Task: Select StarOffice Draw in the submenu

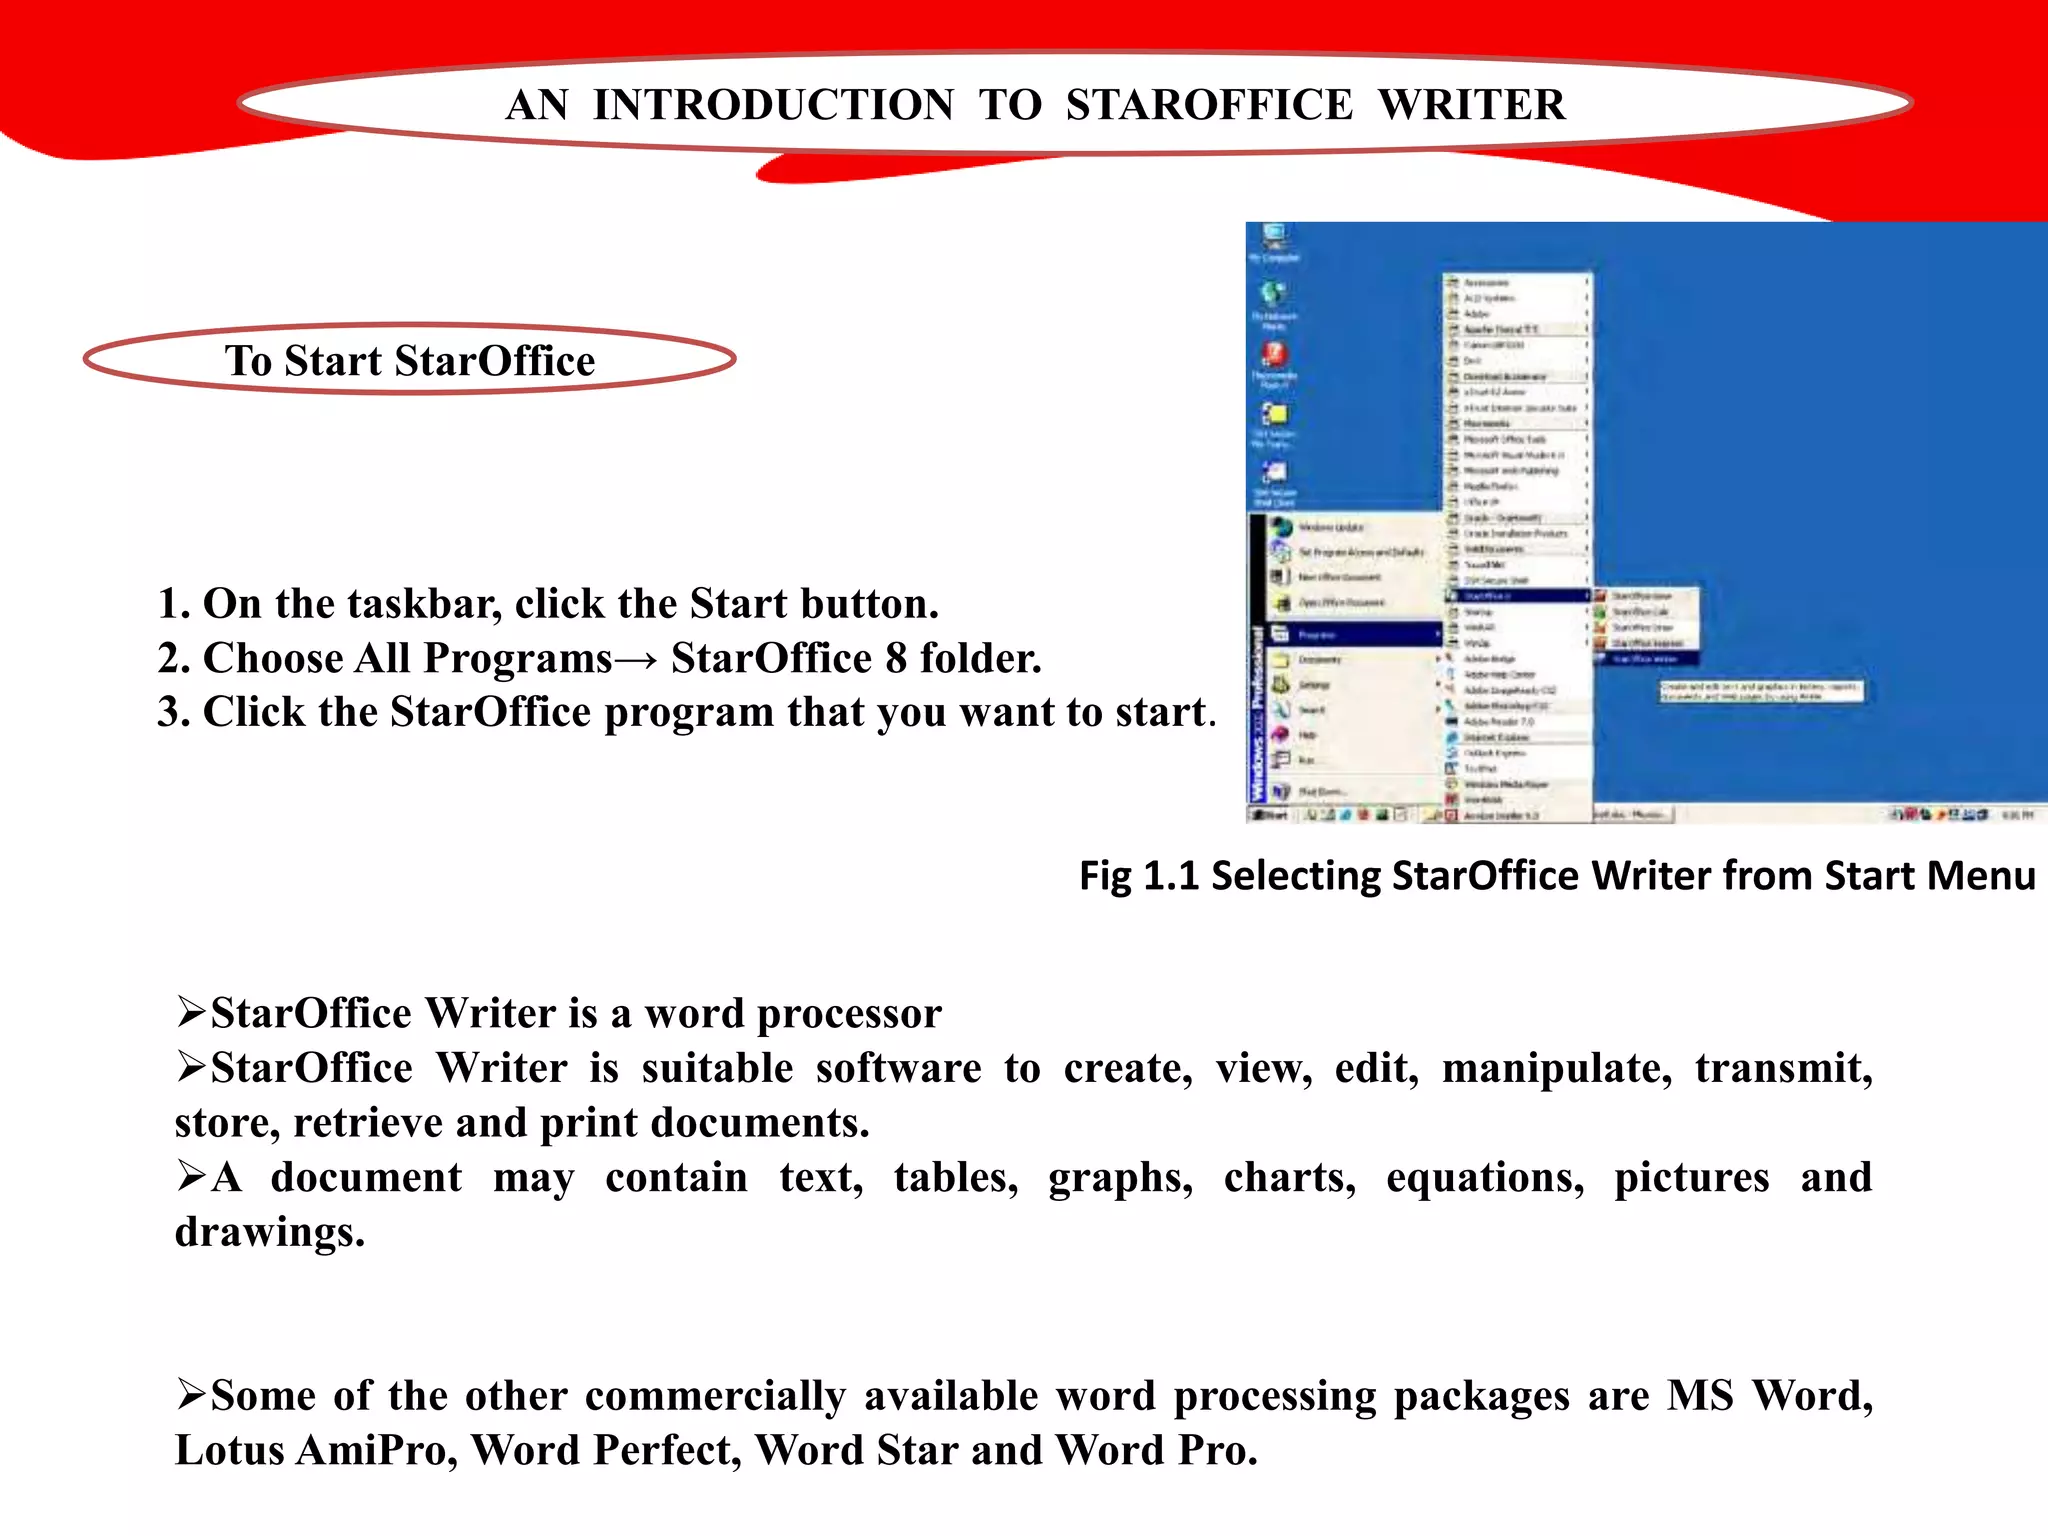Action: coord(1641,627)
